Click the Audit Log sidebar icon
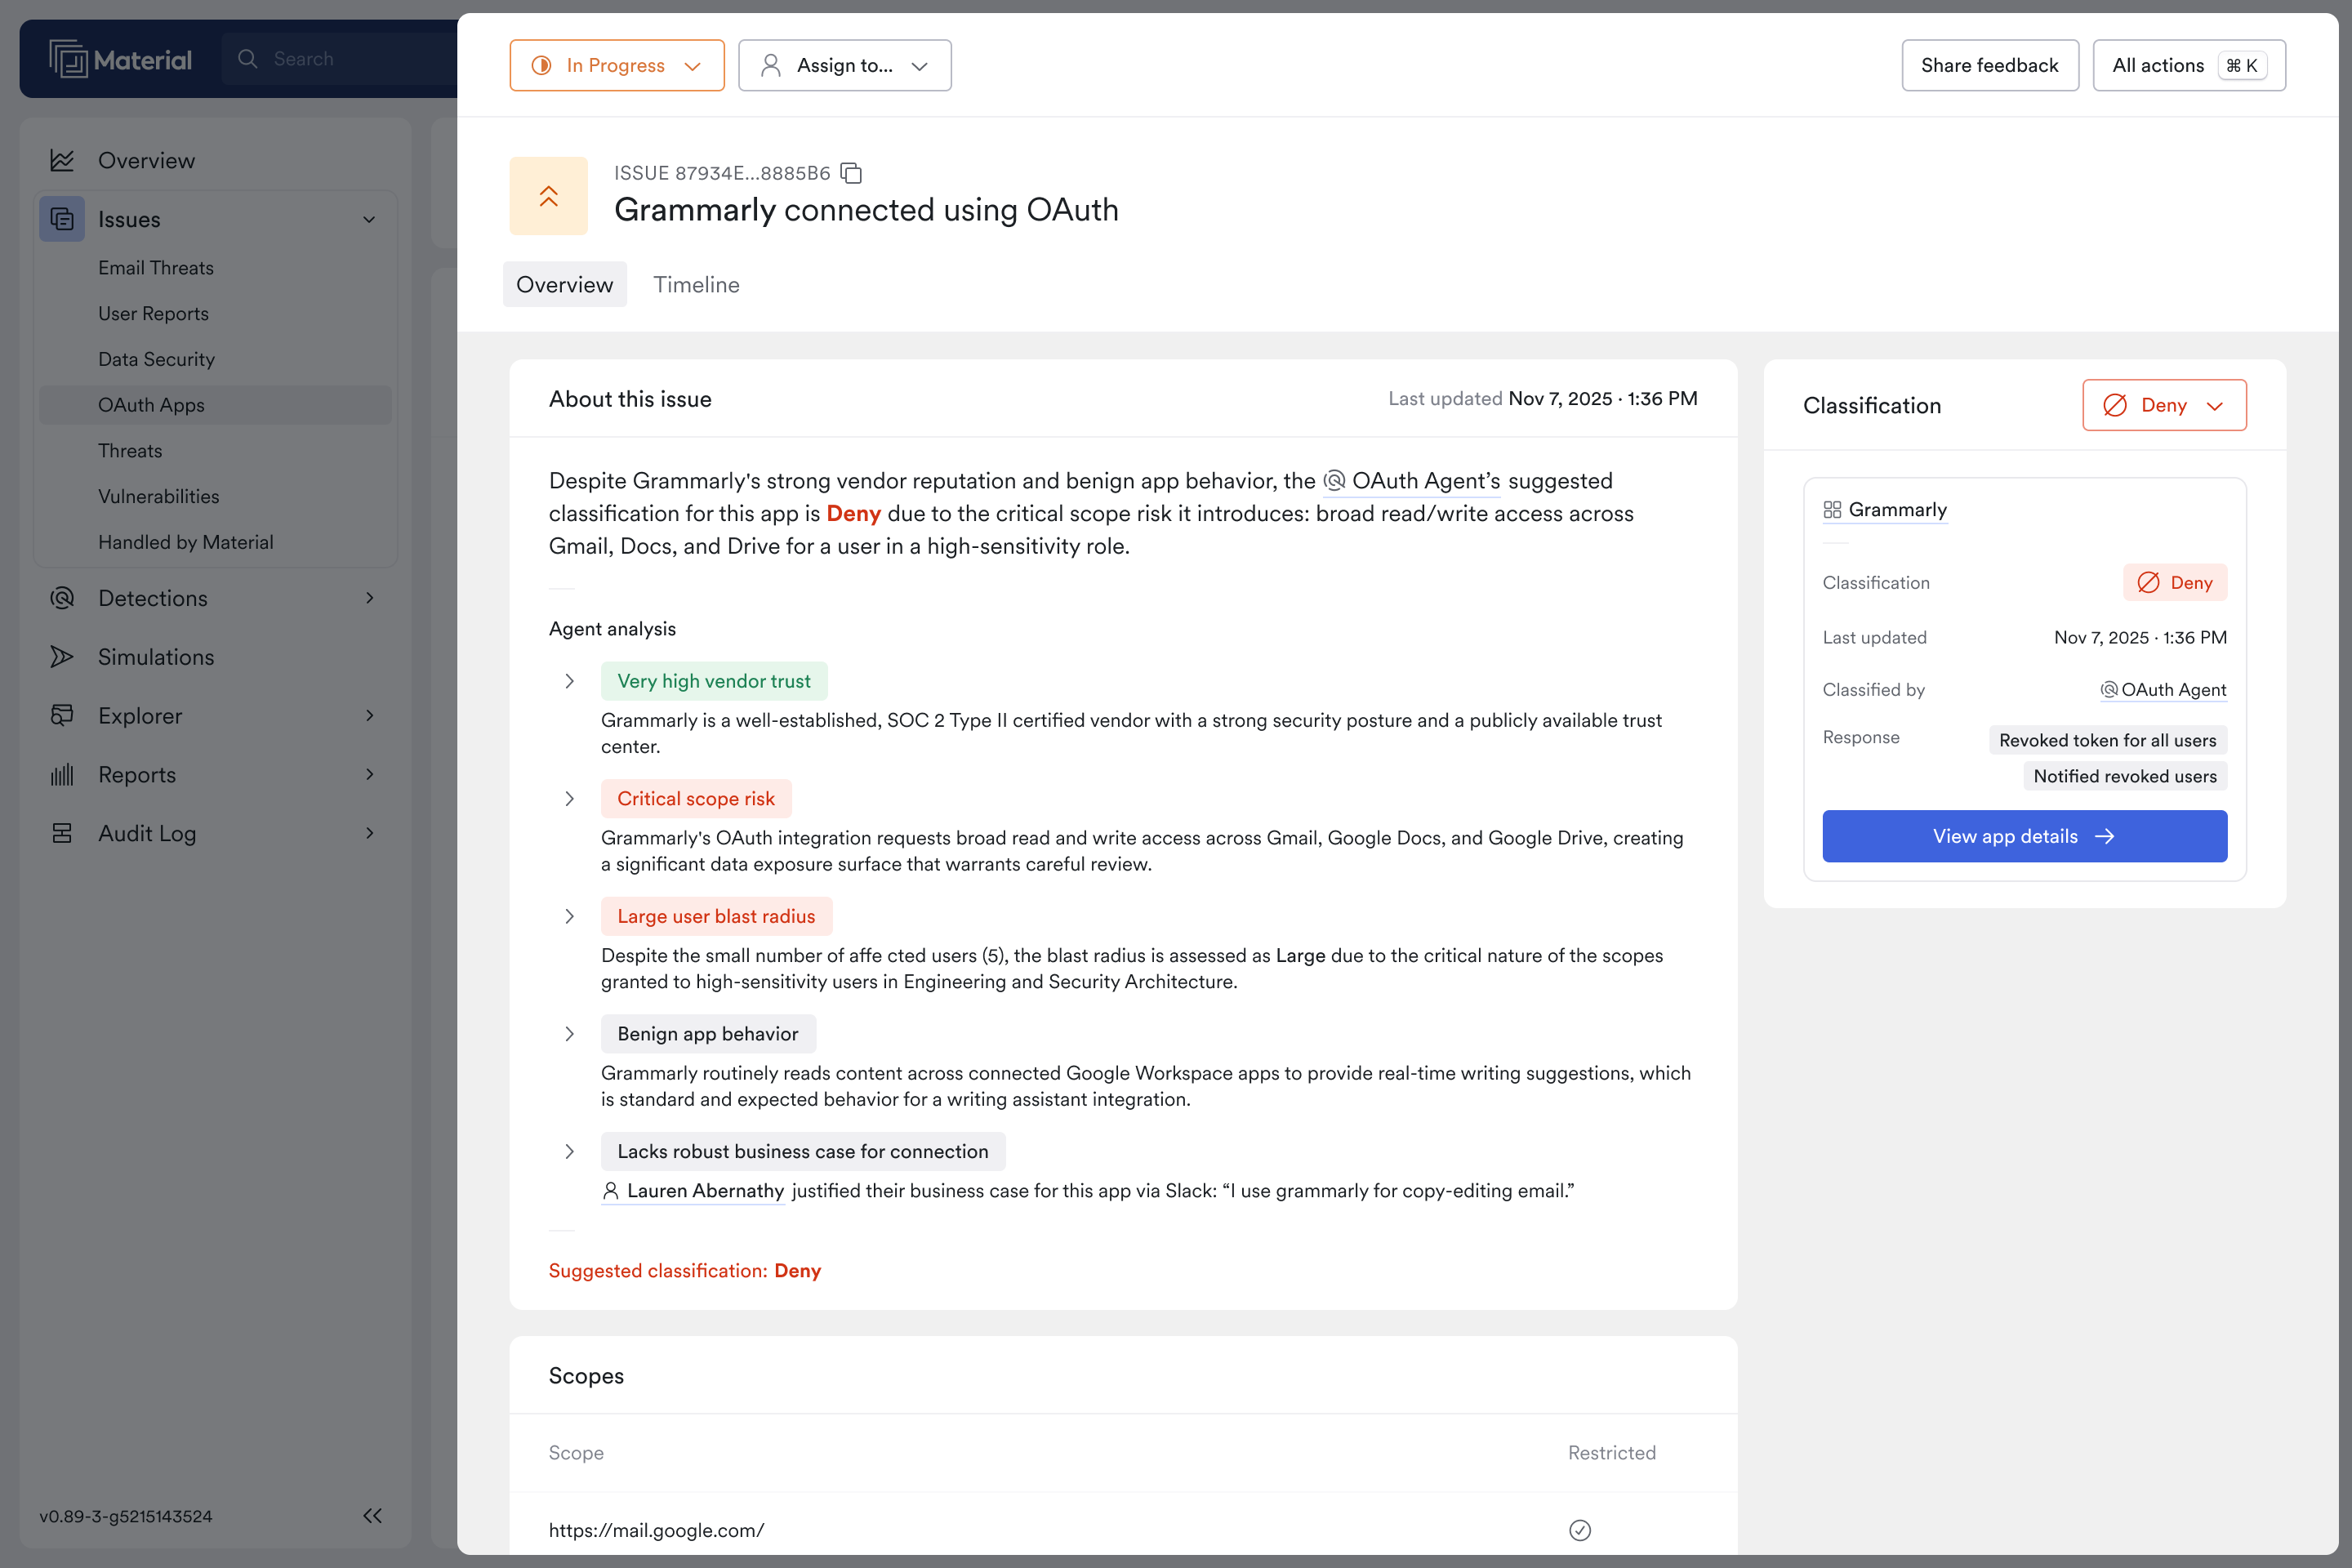Image resolution: width=2352 pixels, height=1568 pixels. [x=62, y=833]
